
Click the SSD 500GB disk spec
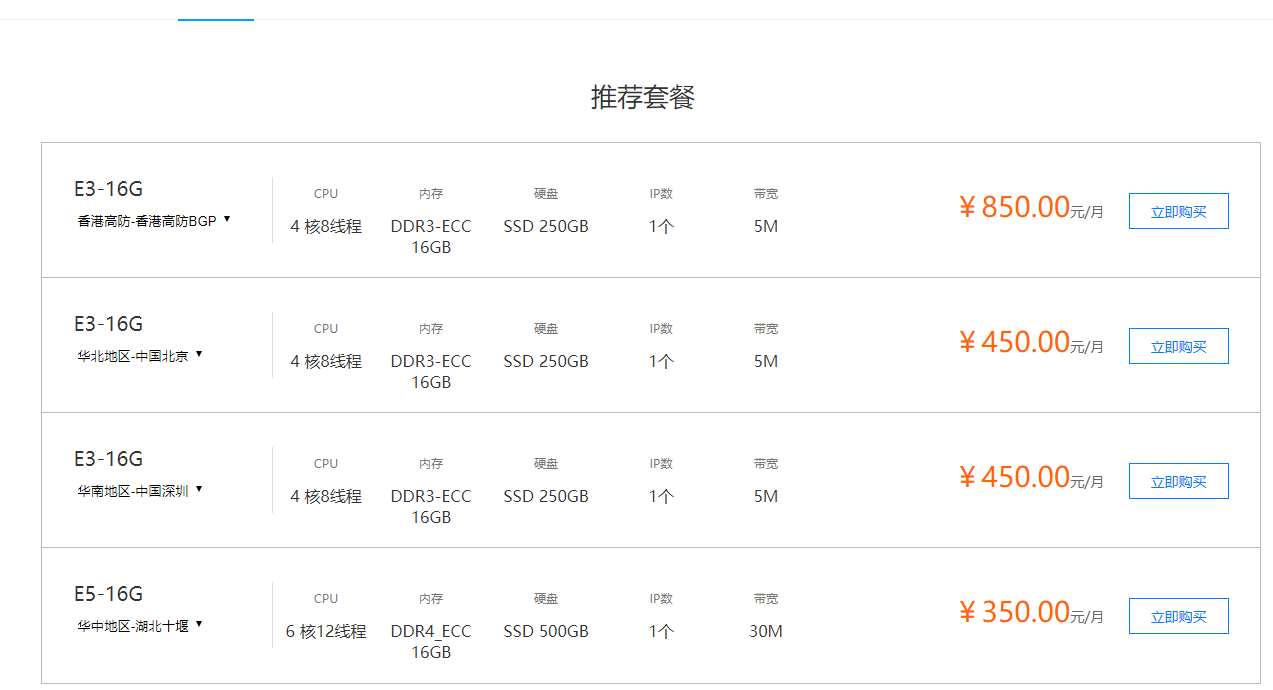[546, 631]
